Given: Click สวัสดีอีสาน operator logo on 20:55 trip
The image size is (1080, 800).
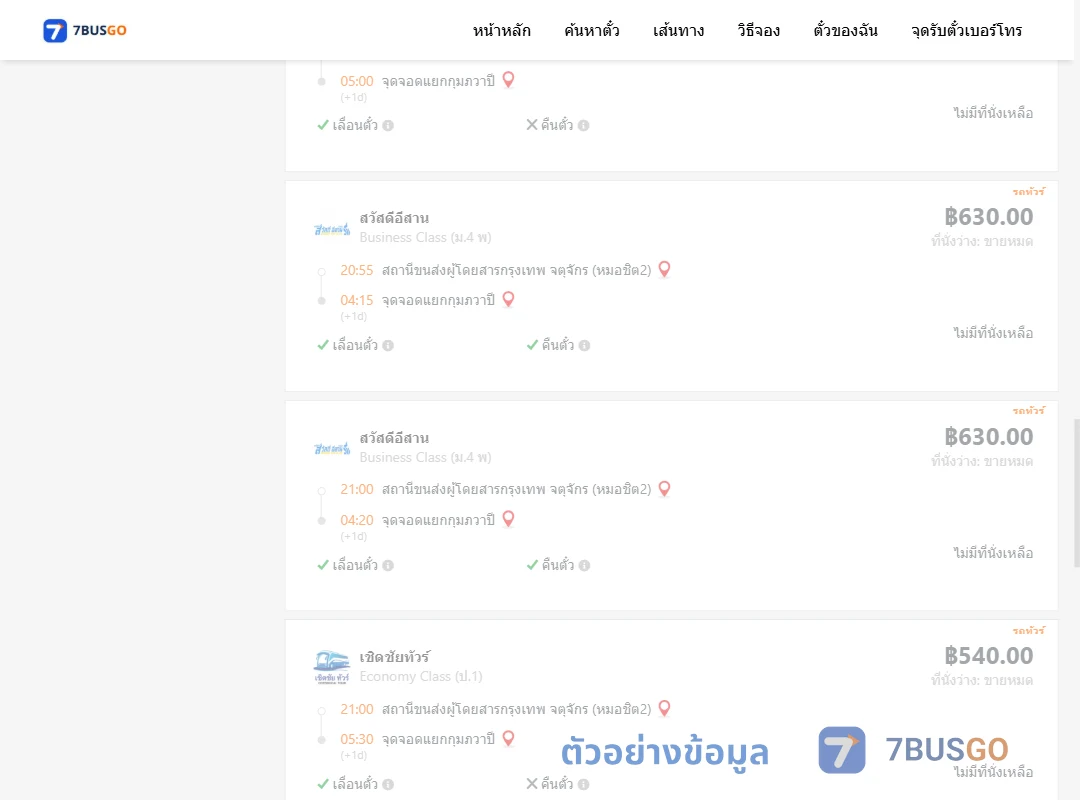Looking at the screenshot, I should 332,229.
